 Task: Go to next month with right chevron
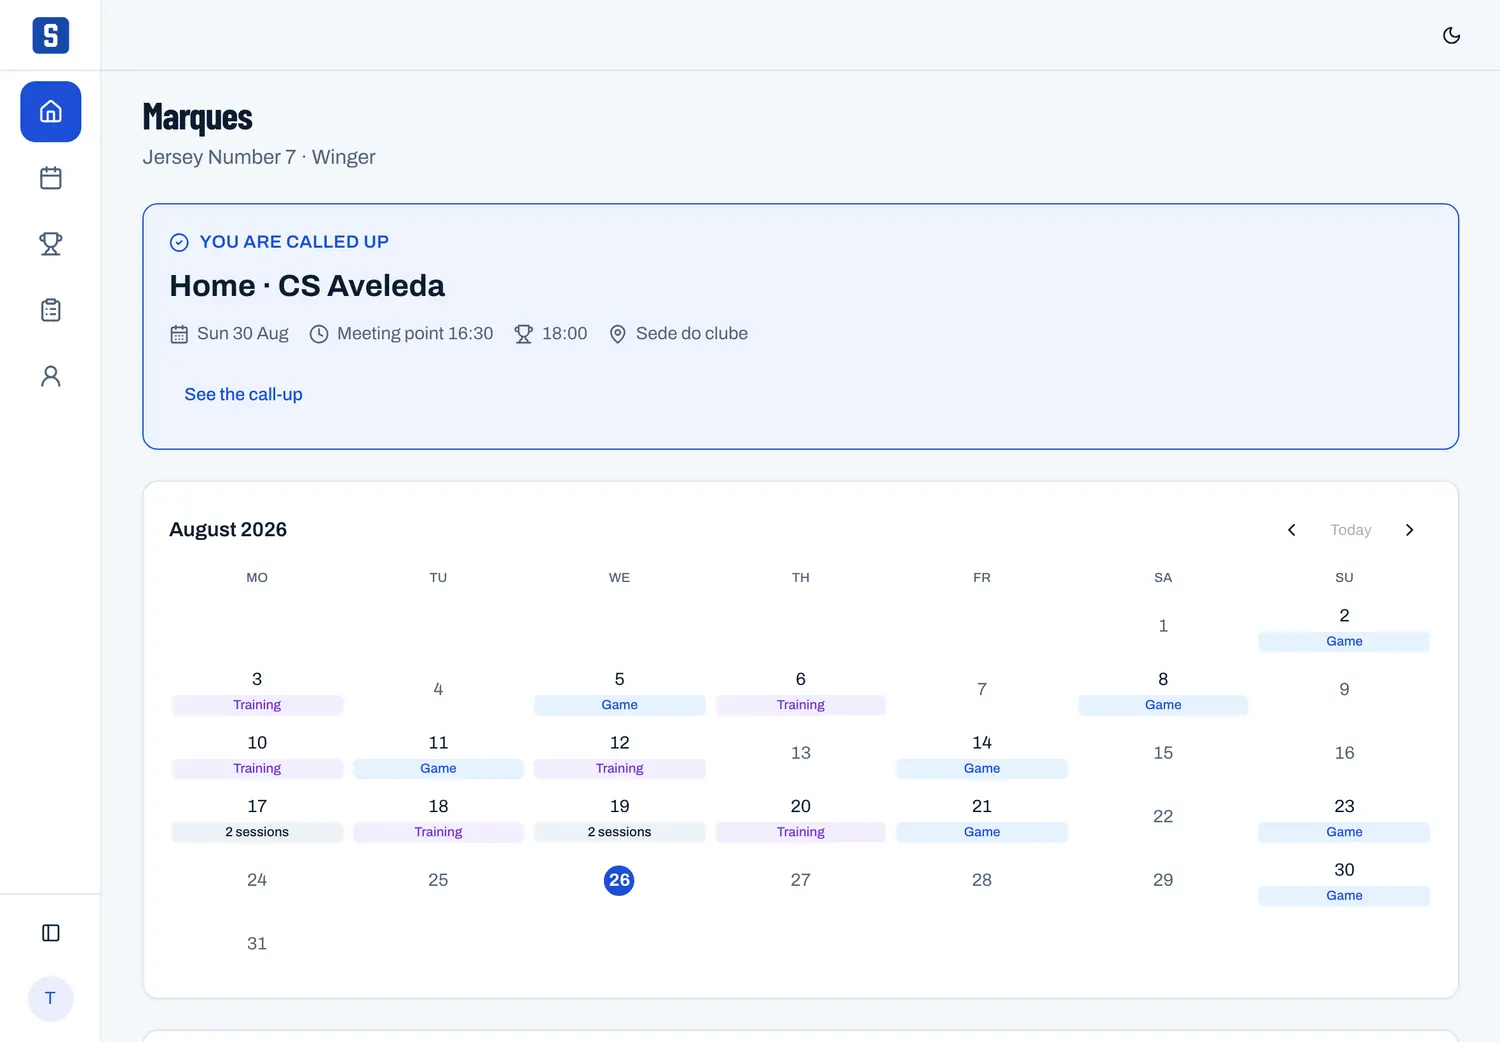[1409, 530]
